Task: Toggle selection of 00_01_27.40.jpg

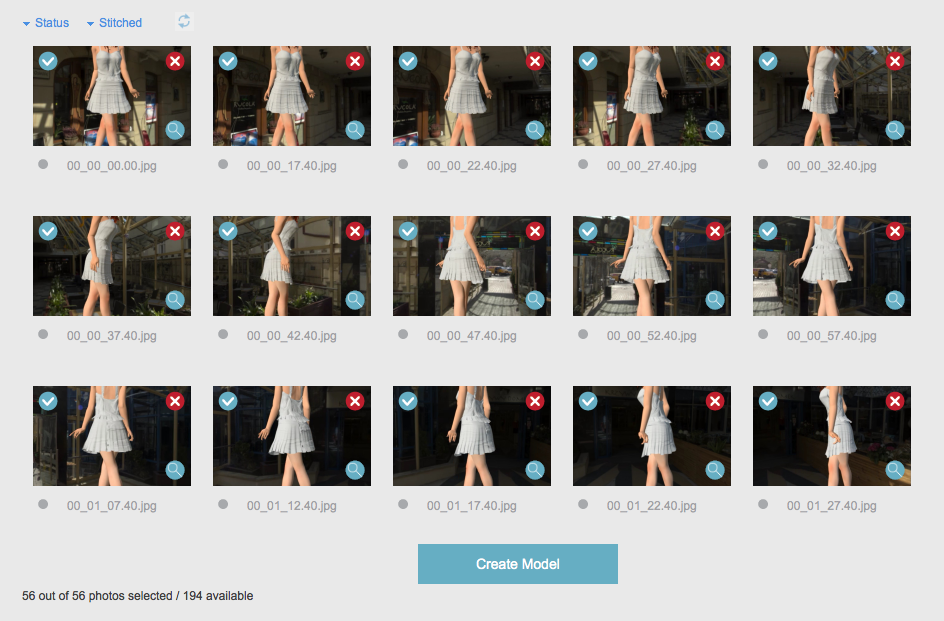Action: 768,401
